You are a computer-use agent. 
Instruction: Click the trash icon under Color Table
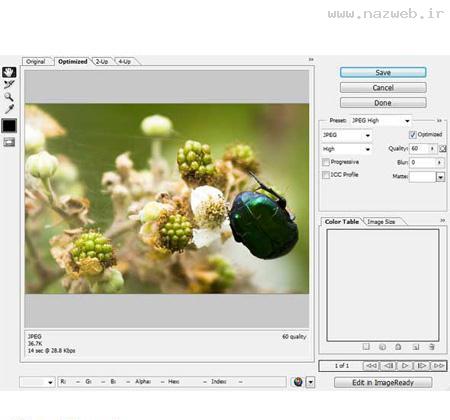(x=431, y=347)
